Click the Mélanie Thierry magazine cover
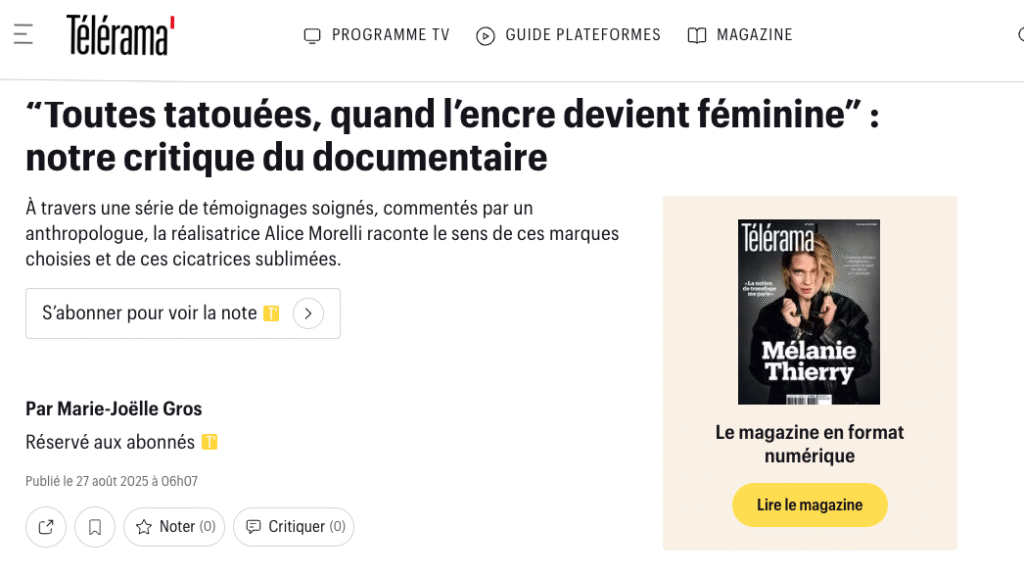 pyautogui.click(x=809, y=312)
